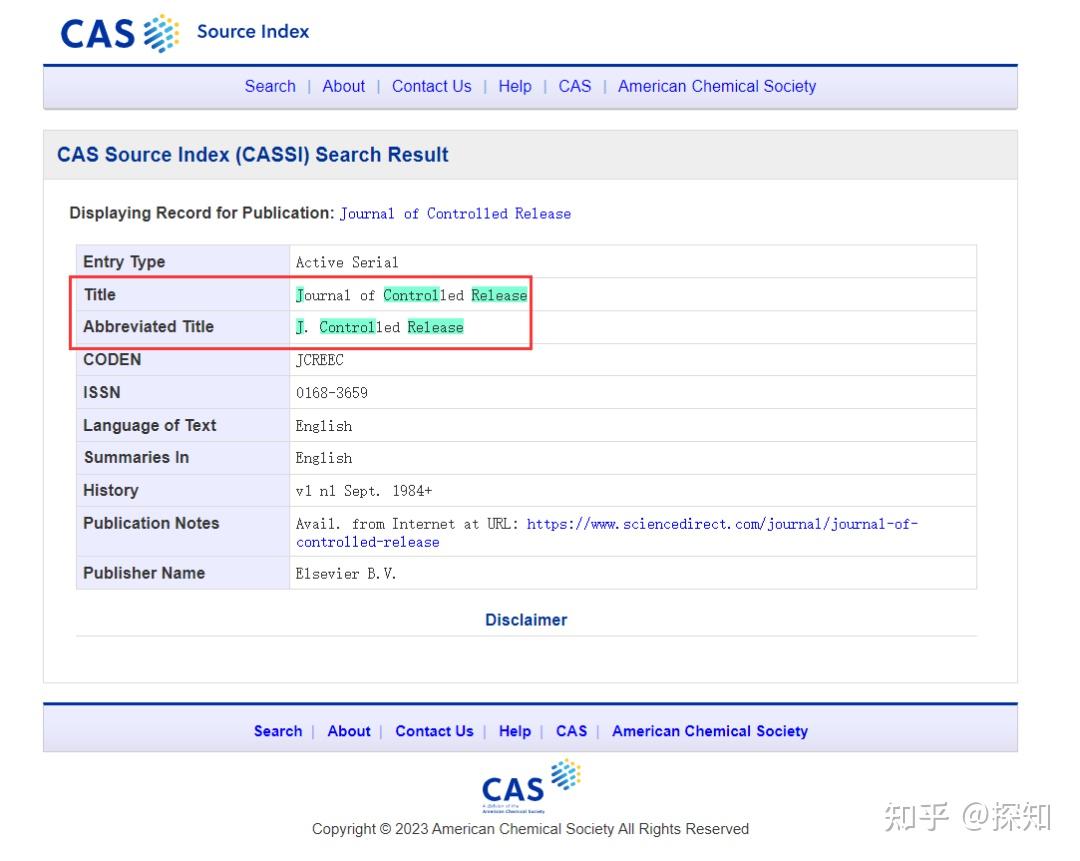Click the Abbreviated Title value J. Controlled Release
The height and width of the screenshot is (861, 1080).
380,327
